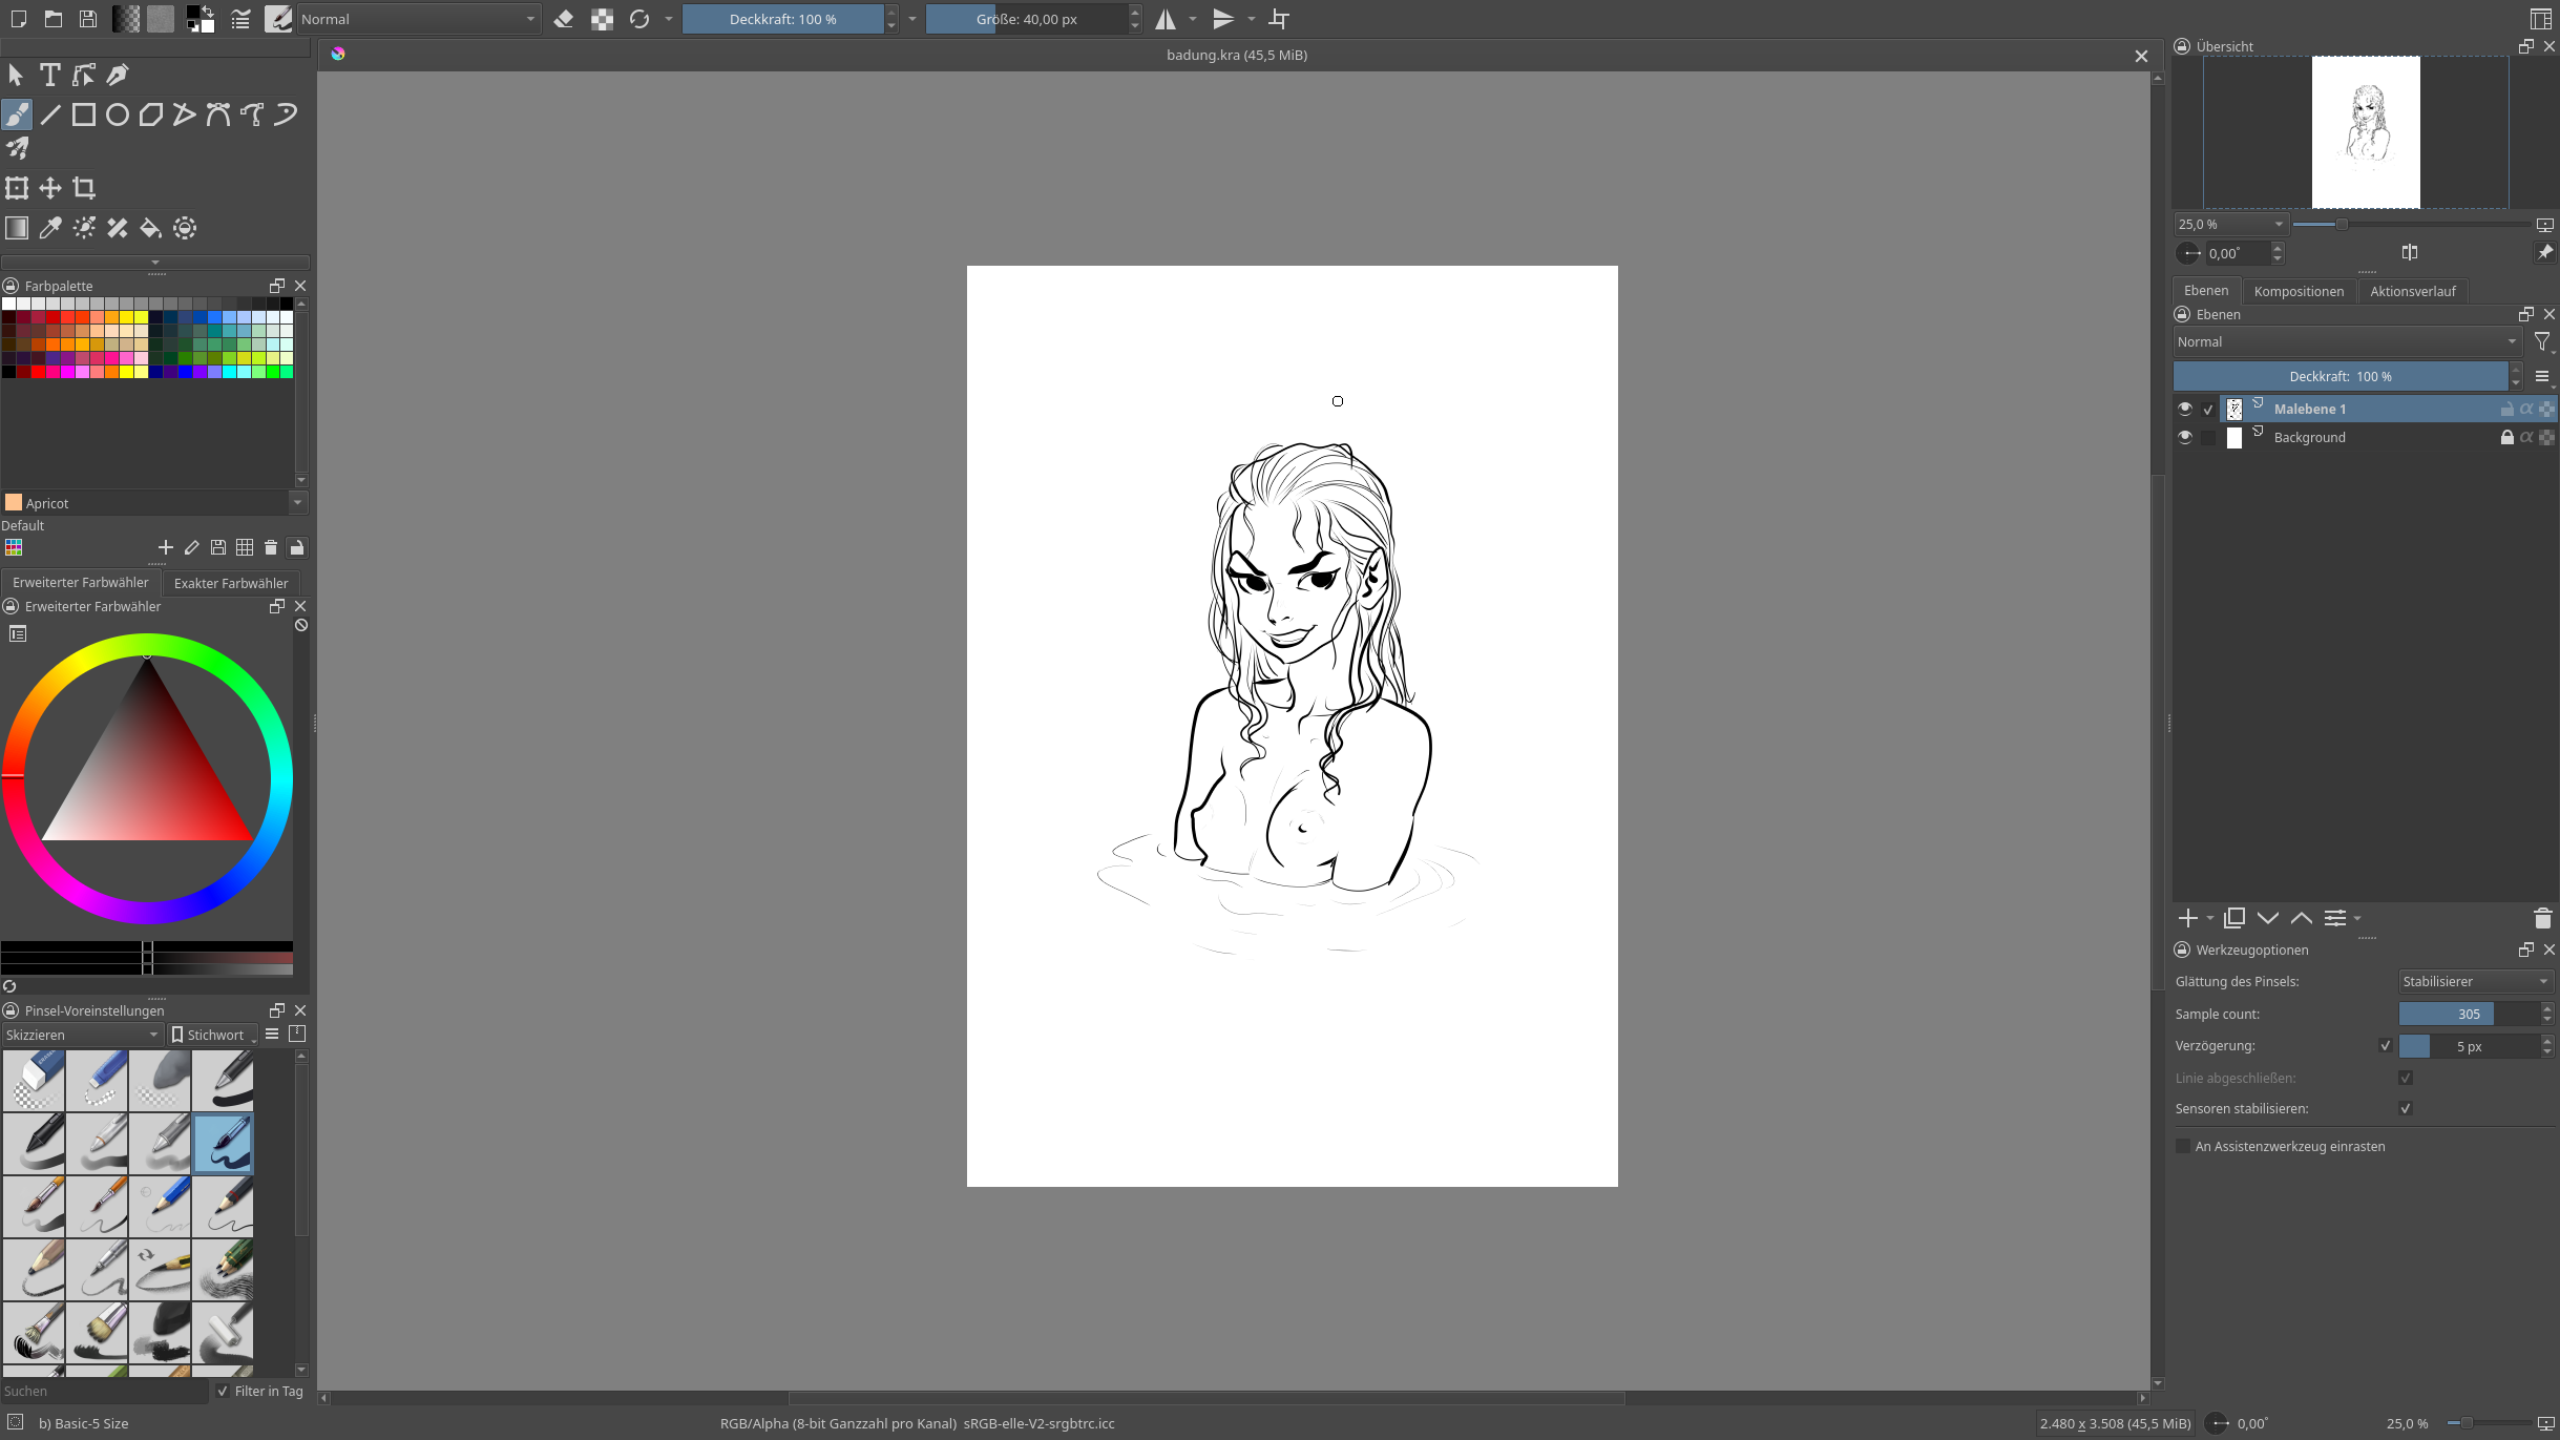The height and width of the screenshot is (1440, 2560).
Task: Open the Normal blending mode dropdown in toolbar
Action: pyautogui.click(x=418, y=19)
